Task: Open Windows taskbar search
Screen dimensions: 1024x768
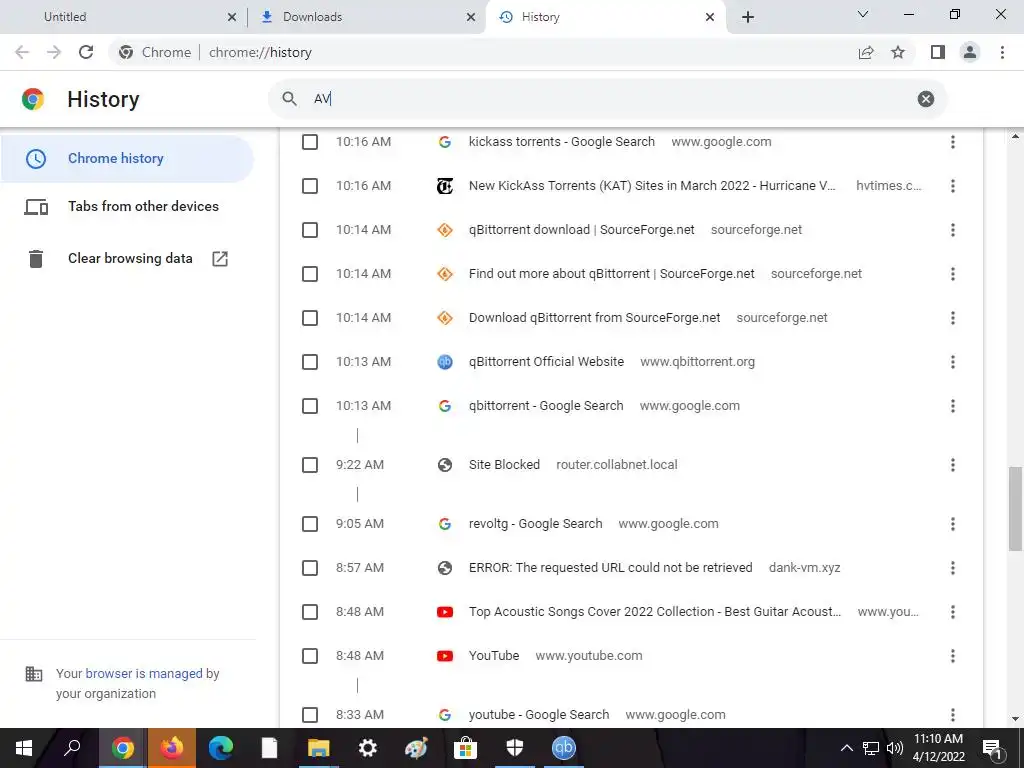Action: (x=72, y=748)
